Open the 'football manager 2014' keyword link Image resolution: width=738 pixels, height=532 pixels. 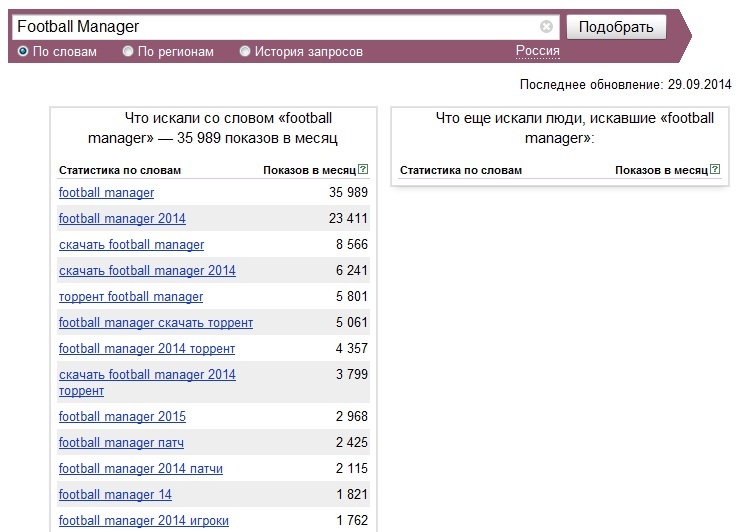tap(122, 218)
